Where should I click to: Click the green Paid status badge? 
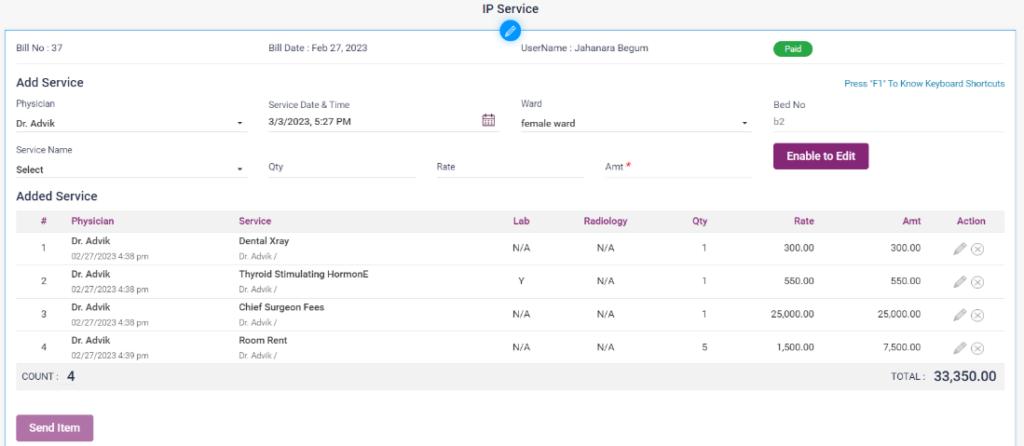coord(792,48)
